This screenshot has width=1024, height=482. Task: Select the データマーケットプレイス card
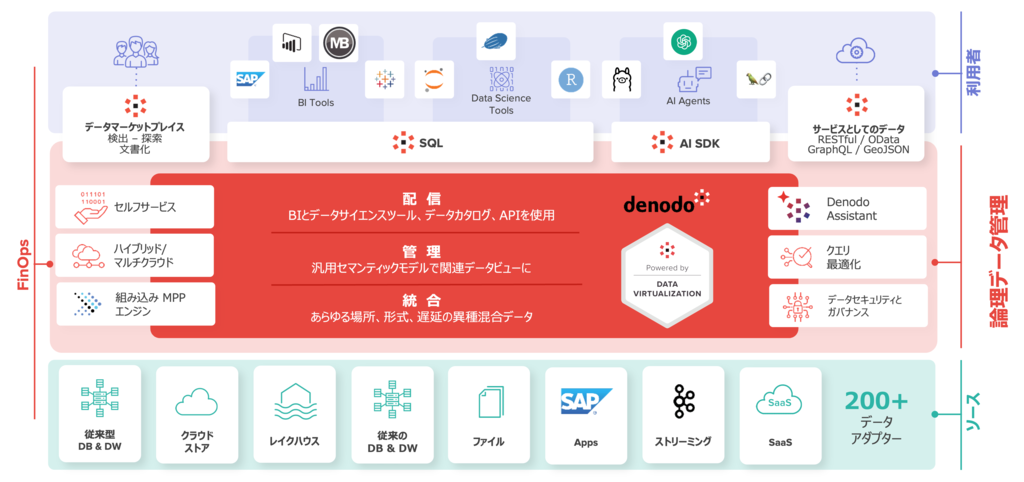coord(136,124)
